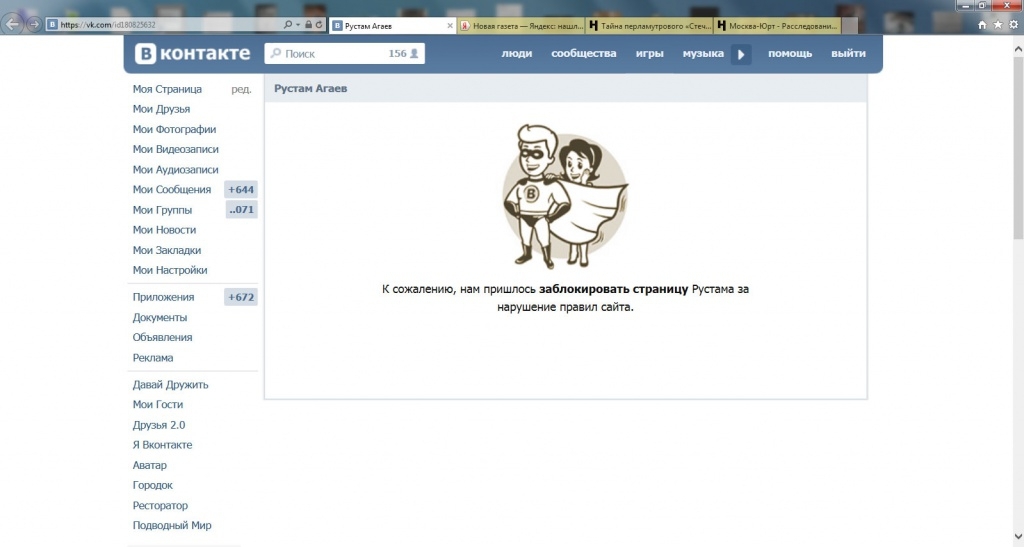
Task: Open Мои Аудиозаписи
Action: (x=176, y=170)
